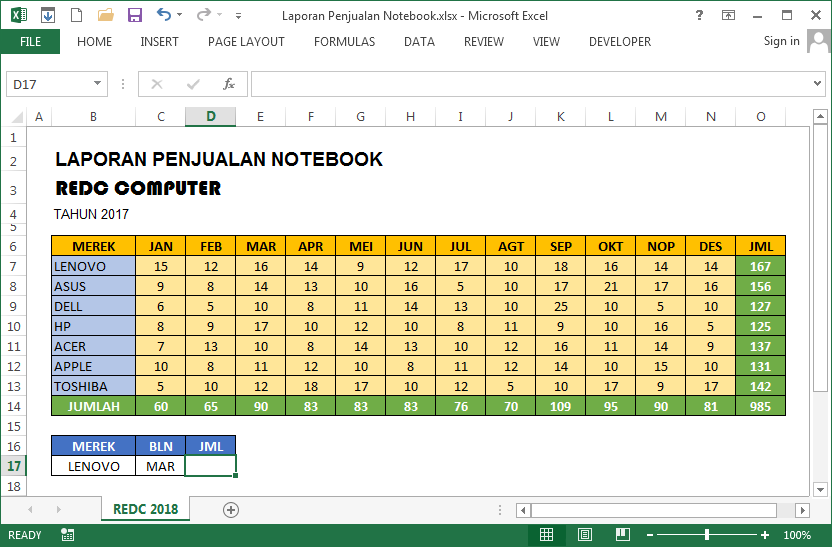The width and height of the screenshot is (832, 547).
Task: Switch to the DATA tab
Action: (419, 41)
